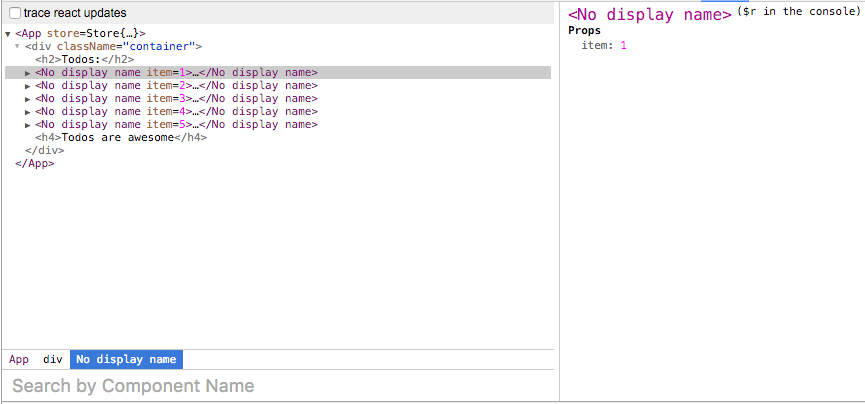Edit the item prop value 1
The width and height of the screenshot is (865, 404).
(x=623, y=46)
